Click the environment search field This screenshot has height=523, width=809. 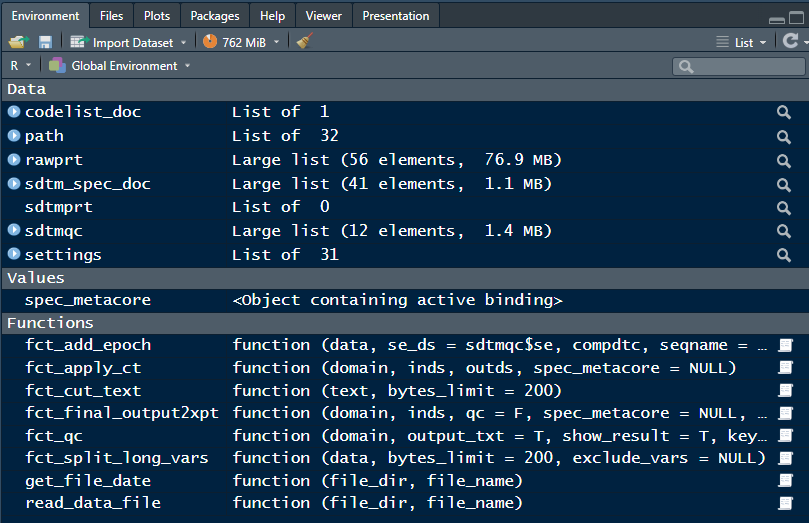pyautogui.click(x=744, y=66)
